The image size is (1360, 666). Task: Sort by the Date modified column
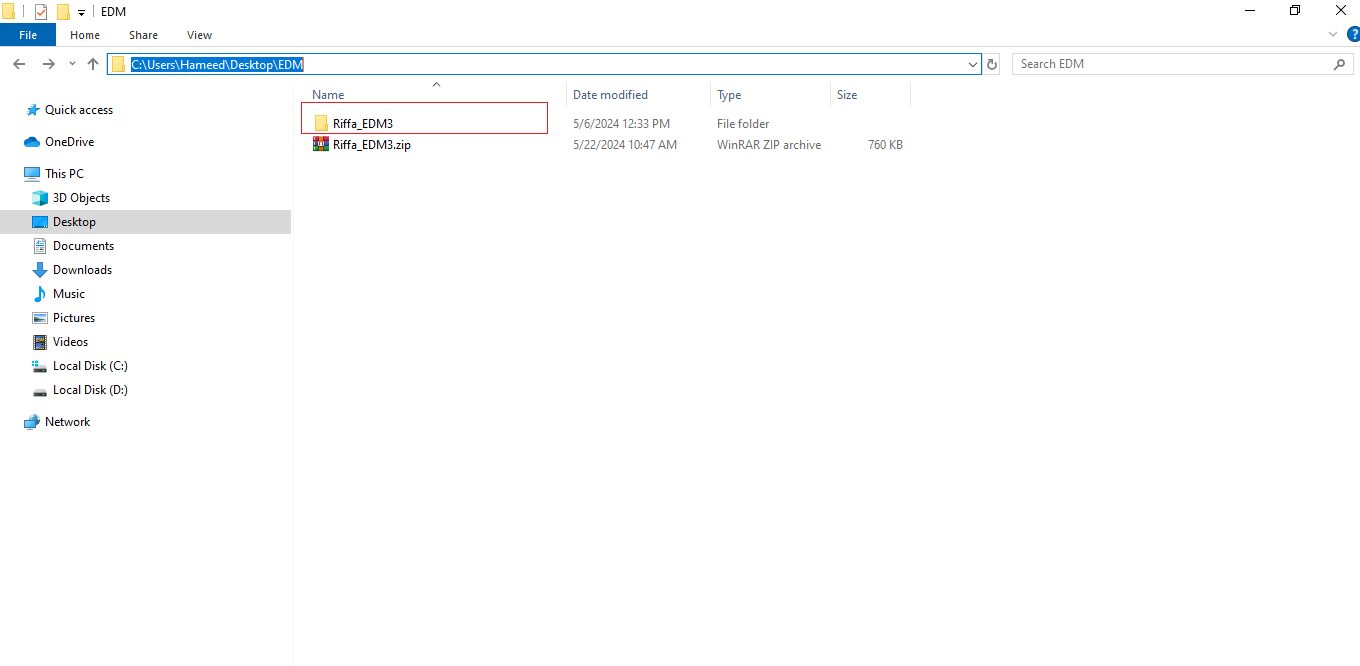tap(610, 95)
